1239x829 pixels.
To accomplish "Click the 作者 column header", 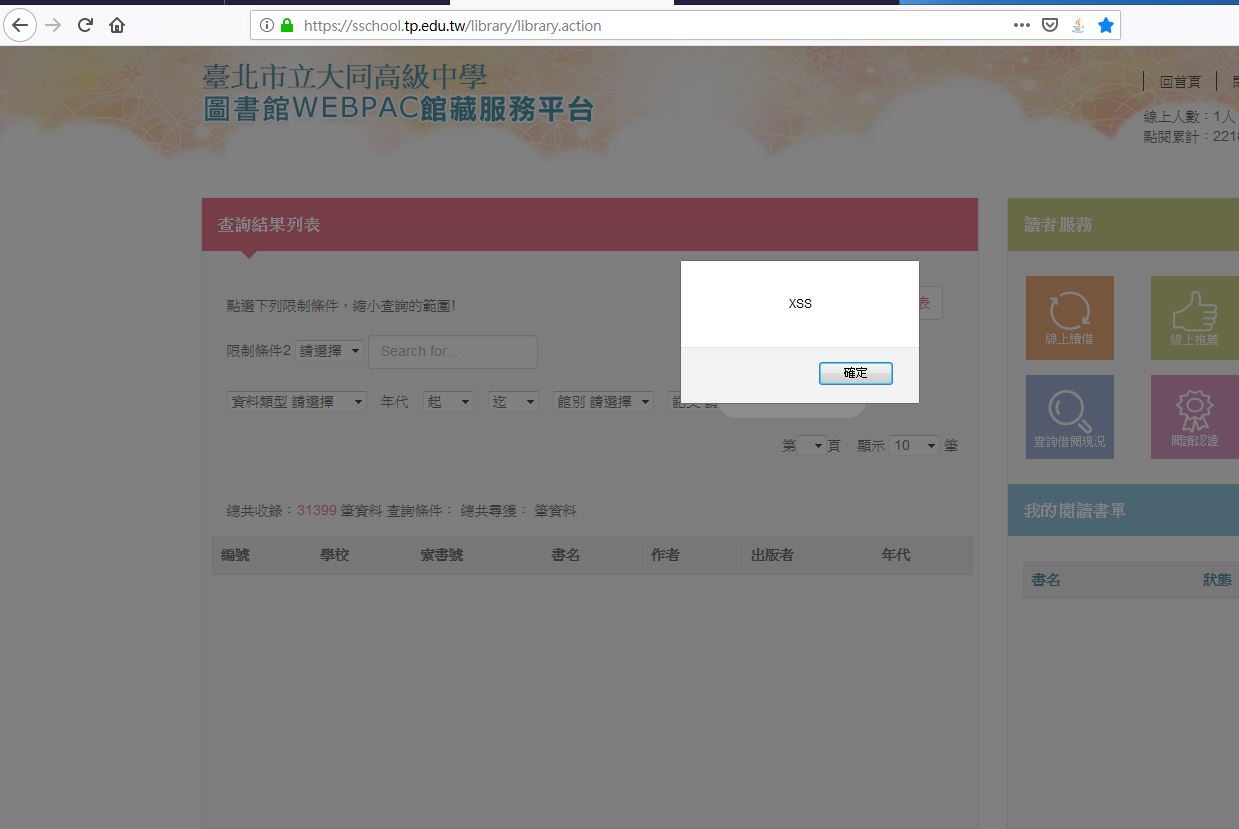I will (x=665, y=555).
